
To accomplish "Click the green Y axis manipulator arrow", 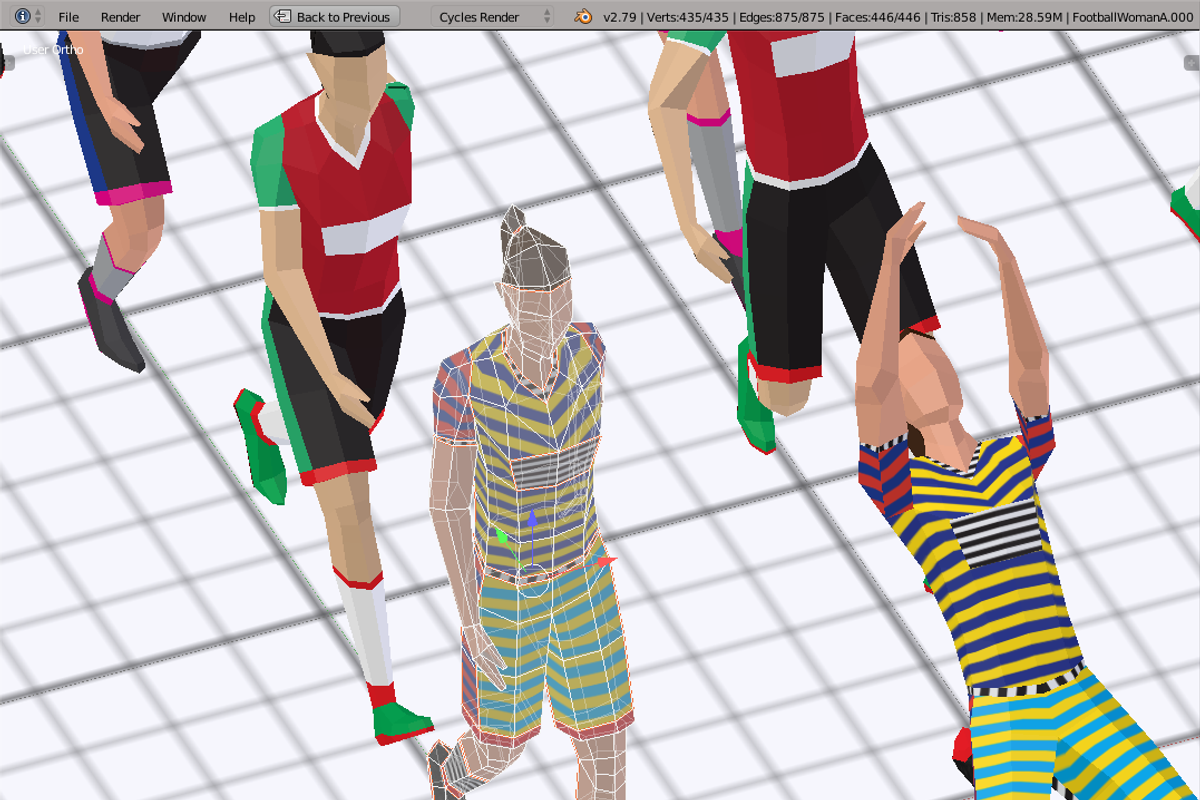I will pos(503,539).
